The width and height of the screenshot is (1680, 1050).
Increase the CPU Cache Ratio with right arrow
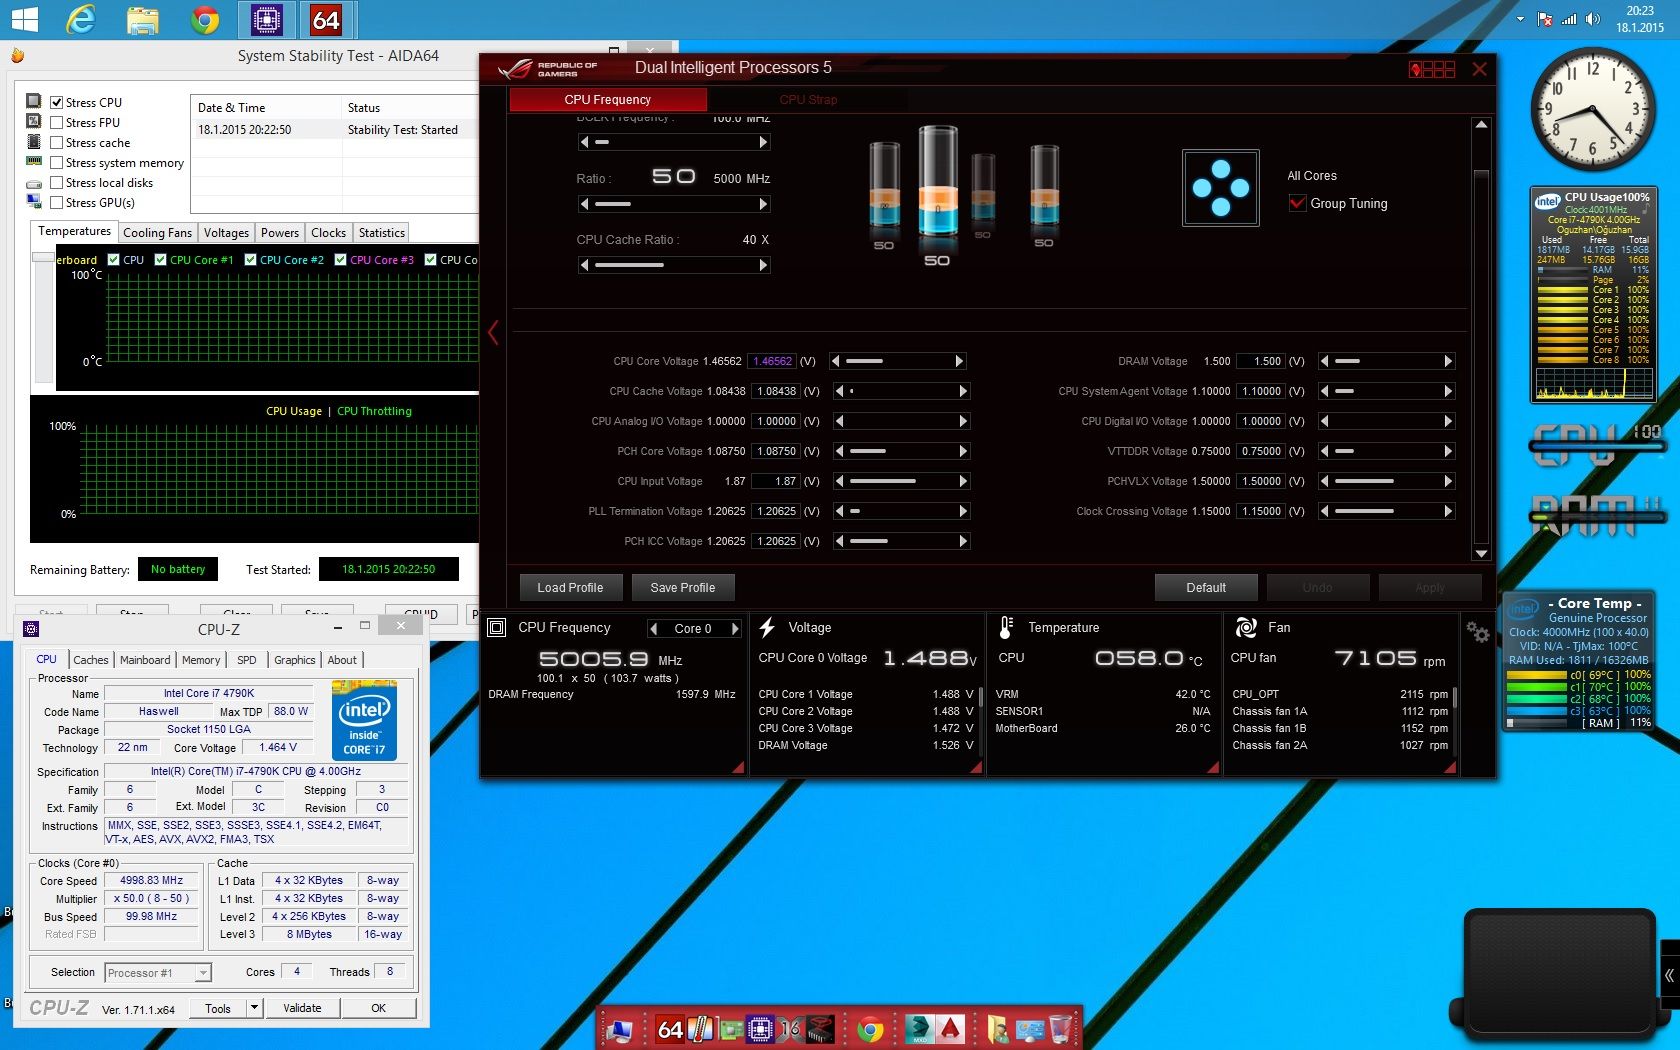coord(763,265)
